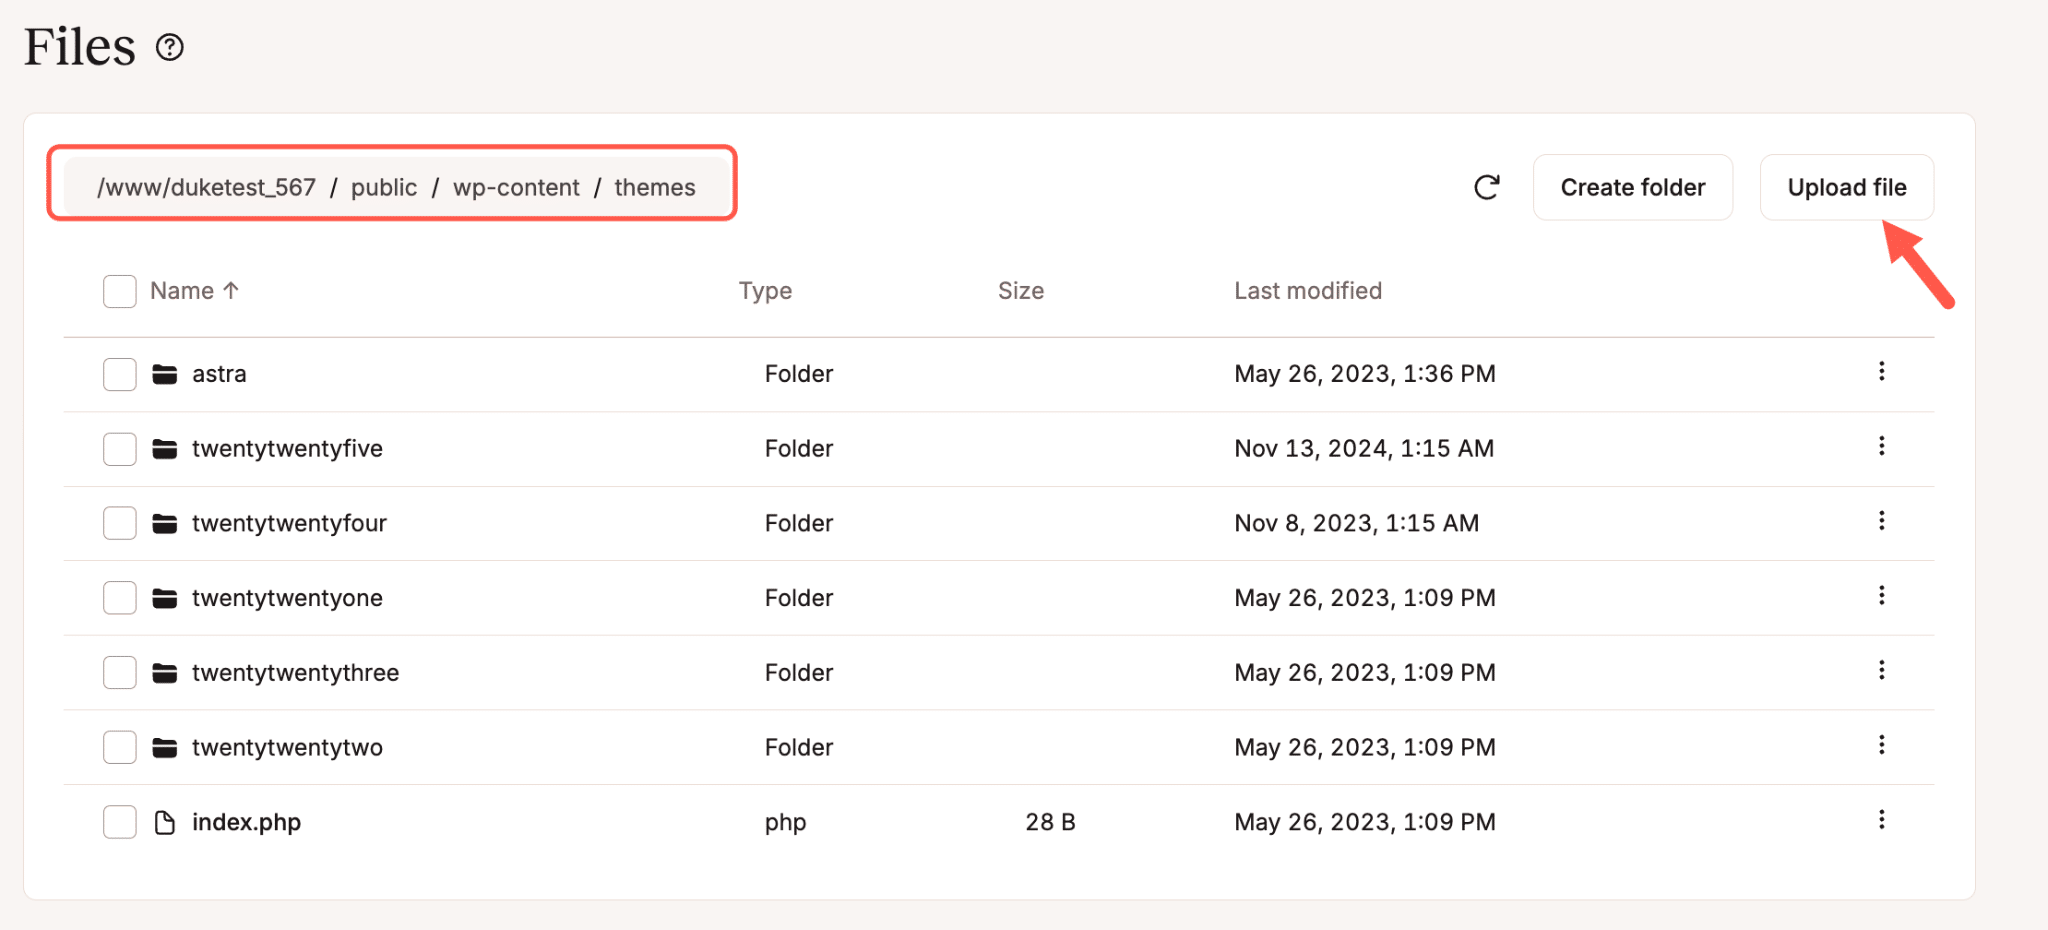Open the astra folder name
The height and width of the screenshot is (930, 2048).
tap(219, 374)
